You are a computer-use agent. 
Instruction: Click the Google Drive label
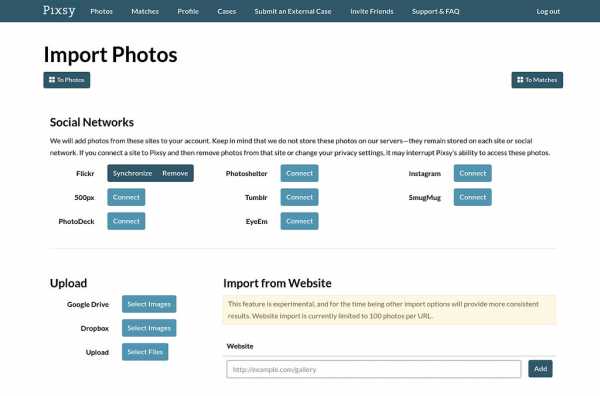(x=88, y=305)
